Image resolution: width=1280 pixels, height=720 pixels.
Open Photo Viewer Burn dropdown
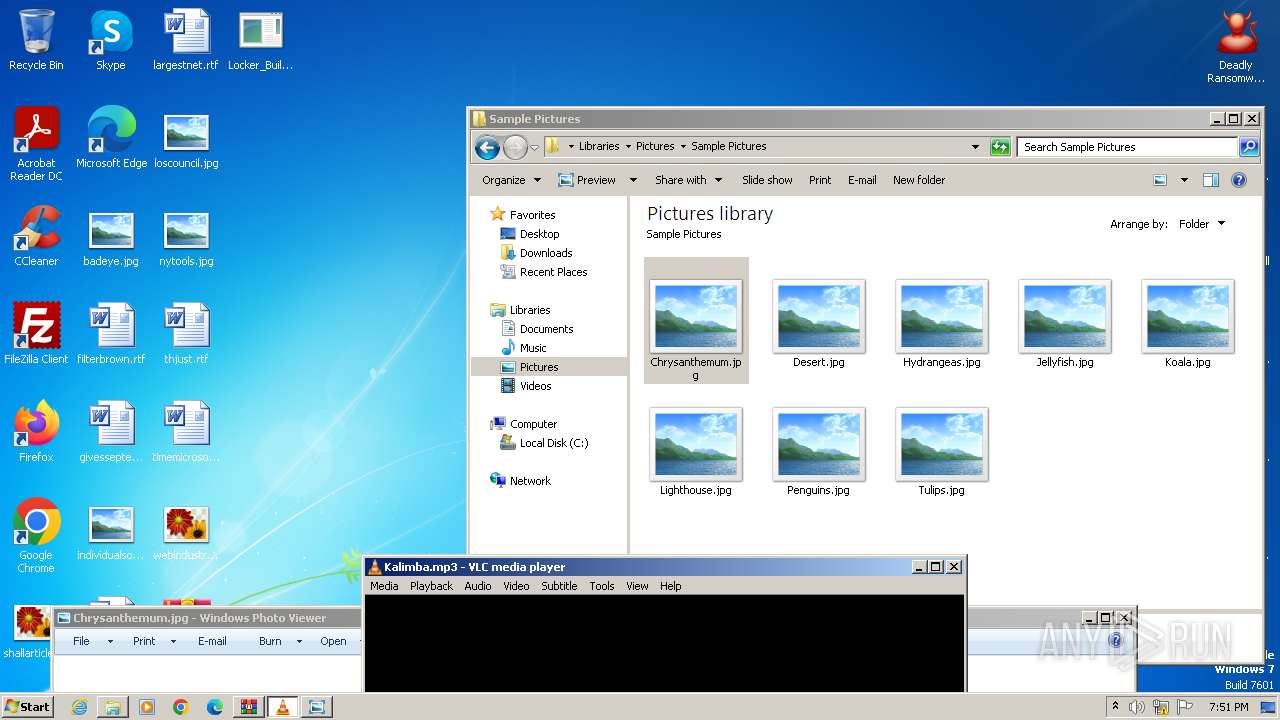tap(279, 641)
